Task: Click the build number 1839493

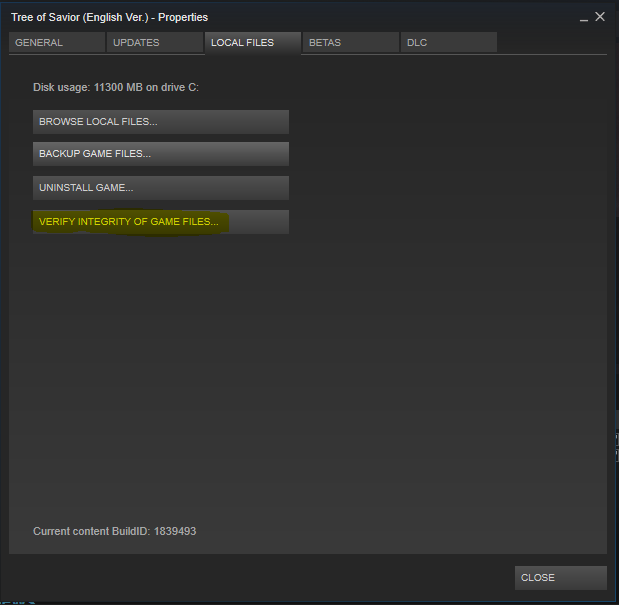Action: (x=175, y=531)
